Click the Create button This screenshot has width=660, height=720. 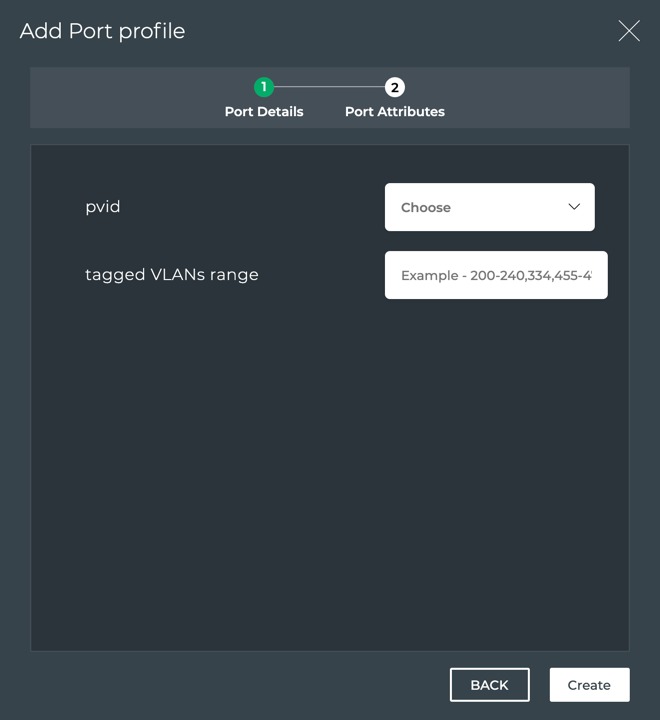click(x=589, y=685)
